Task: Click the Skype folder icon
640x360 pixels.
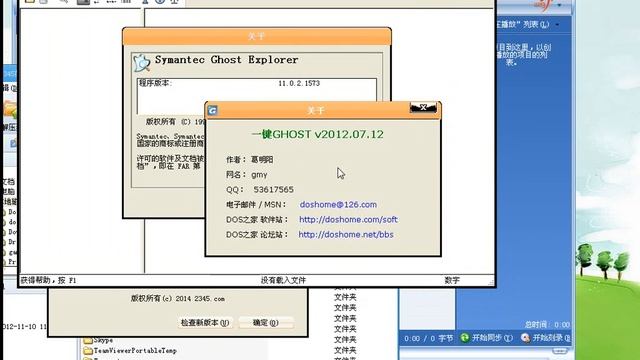Action: click(87, 340)
